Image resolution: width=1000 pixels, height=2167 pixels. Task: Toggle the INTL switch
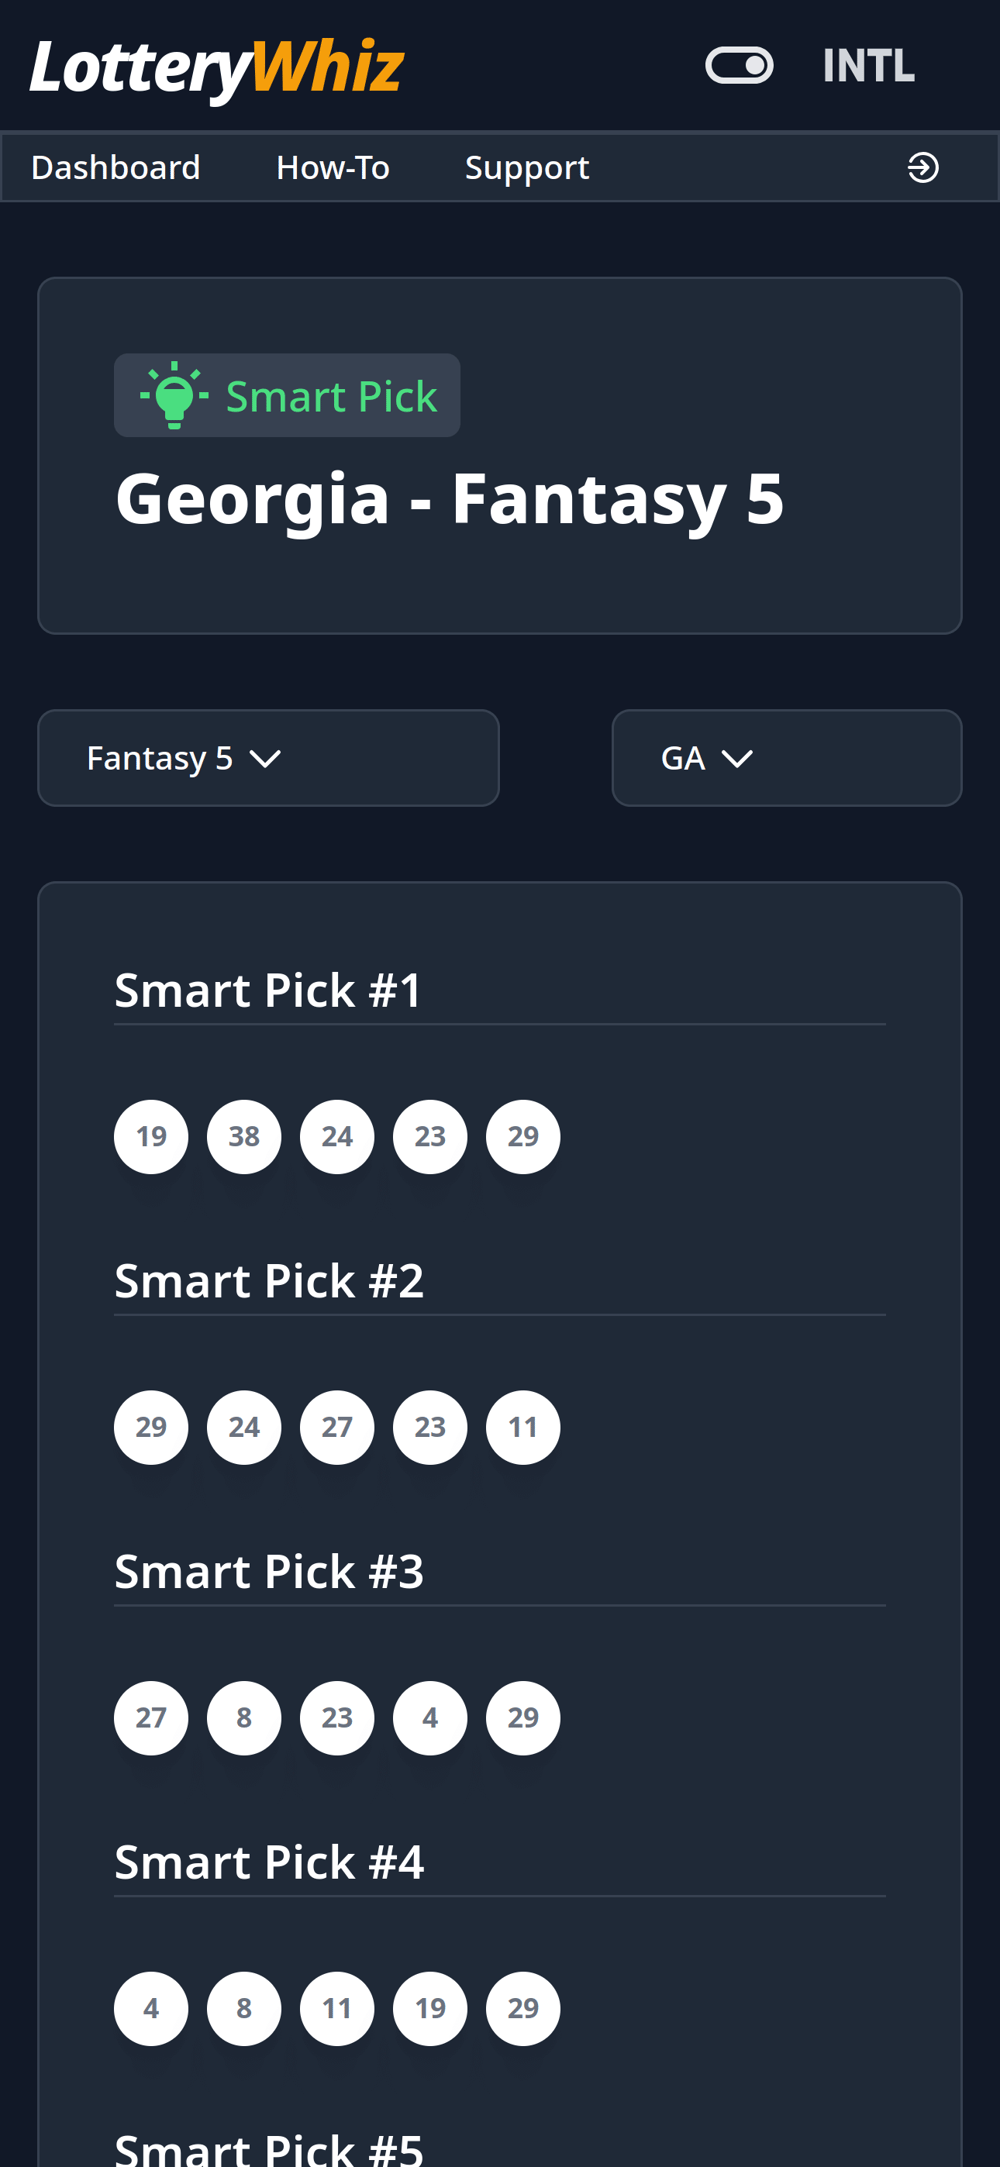tap(739, 66)
